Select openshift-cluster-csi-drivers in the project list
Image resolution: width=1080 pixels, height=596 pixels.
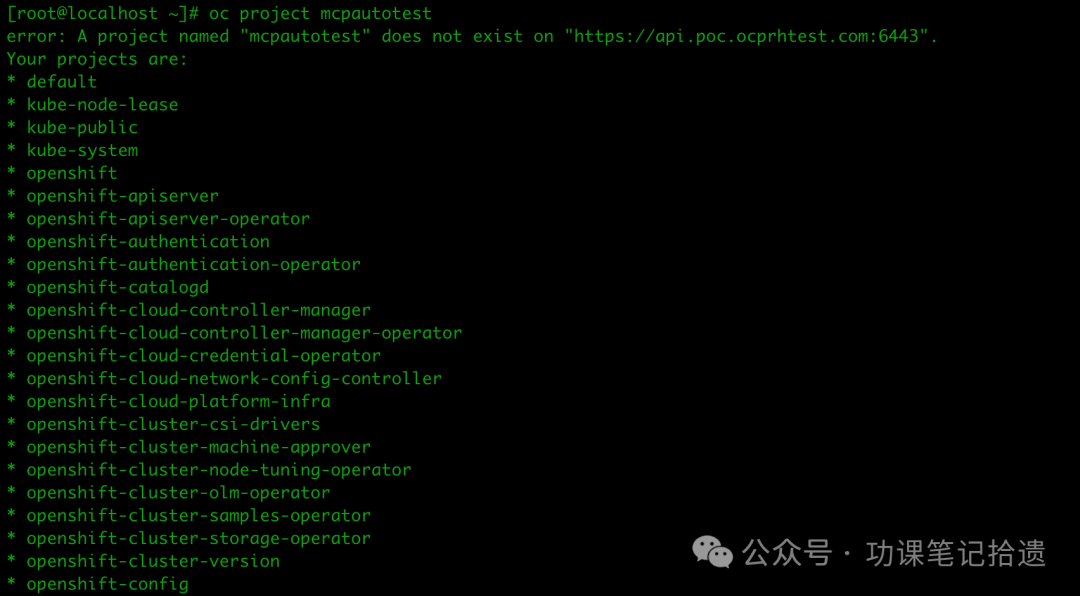(173, 425)
